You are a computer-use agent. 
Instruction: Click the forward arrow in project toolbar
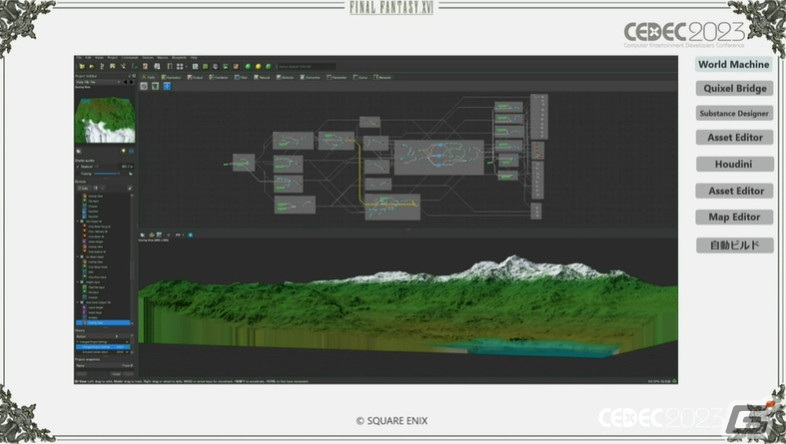132,82
